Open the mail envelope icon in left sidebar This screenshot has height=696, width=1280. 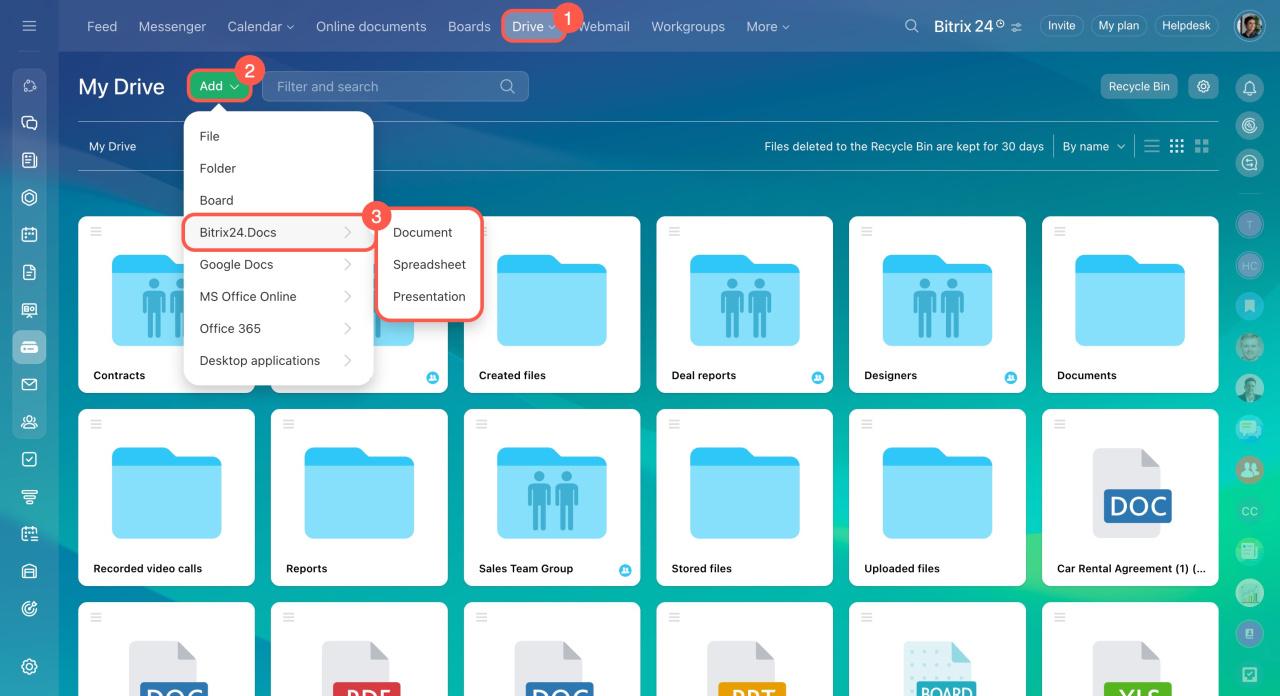pyautogui.click(x=29, y=385)
